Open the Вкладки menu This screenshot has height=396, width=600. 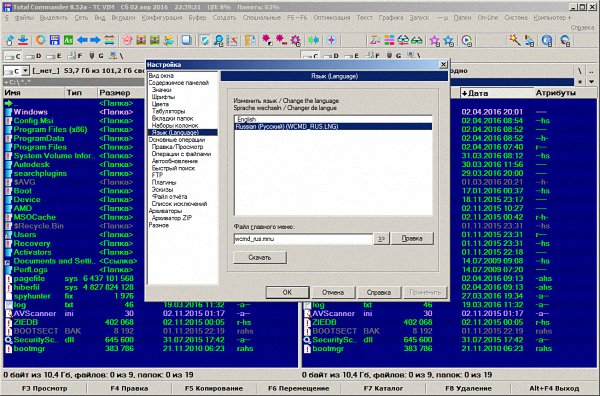[x=123, y=18]
